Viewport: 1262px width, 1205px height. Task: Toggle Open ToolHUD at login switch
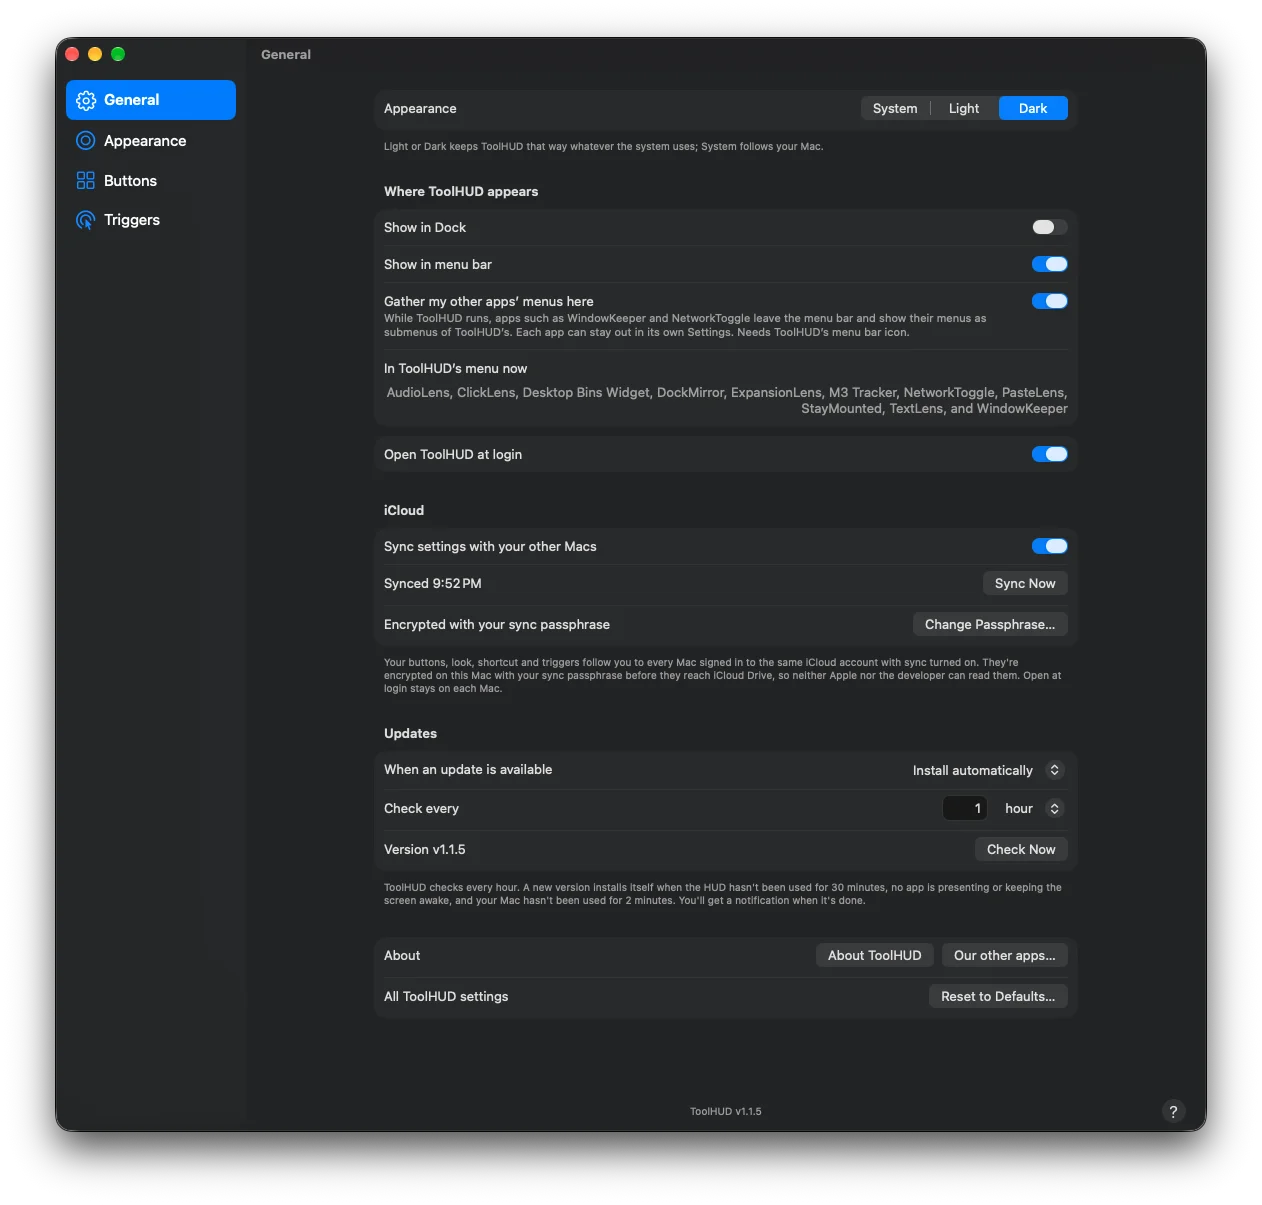click(x=1050, y=454)
